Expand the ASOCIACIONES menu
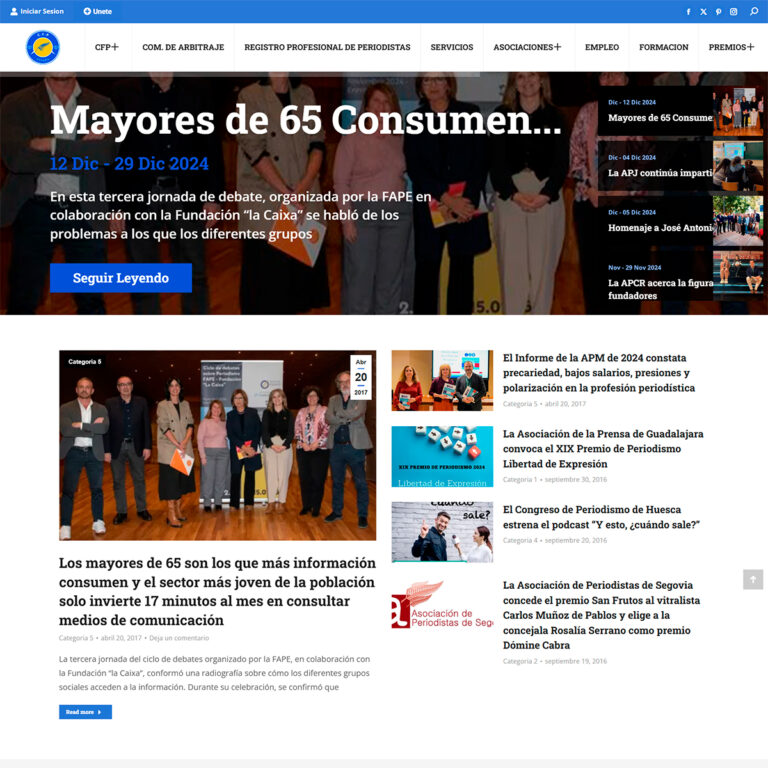Screen dimensions: 768x768 [527, 47]
